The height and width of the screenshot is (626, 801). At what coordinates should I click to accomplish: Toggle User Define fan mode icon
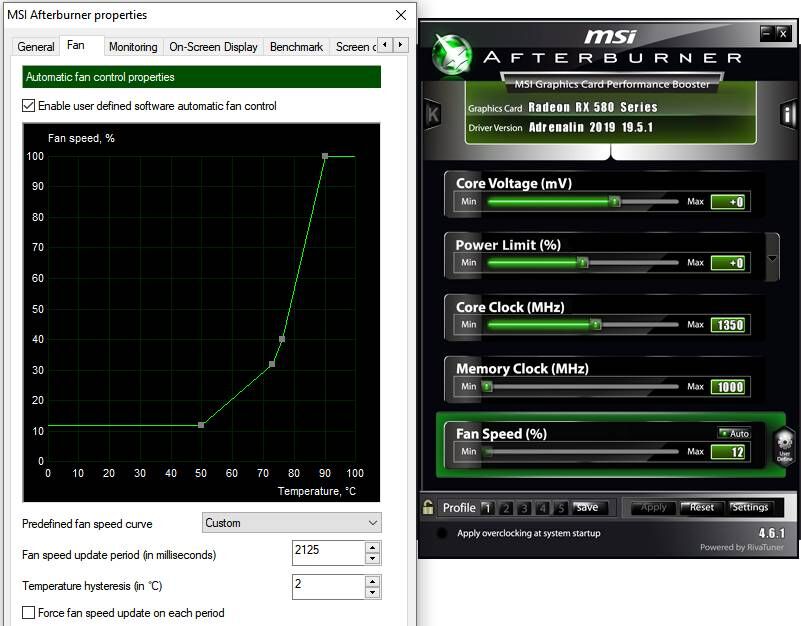(785, 445)
